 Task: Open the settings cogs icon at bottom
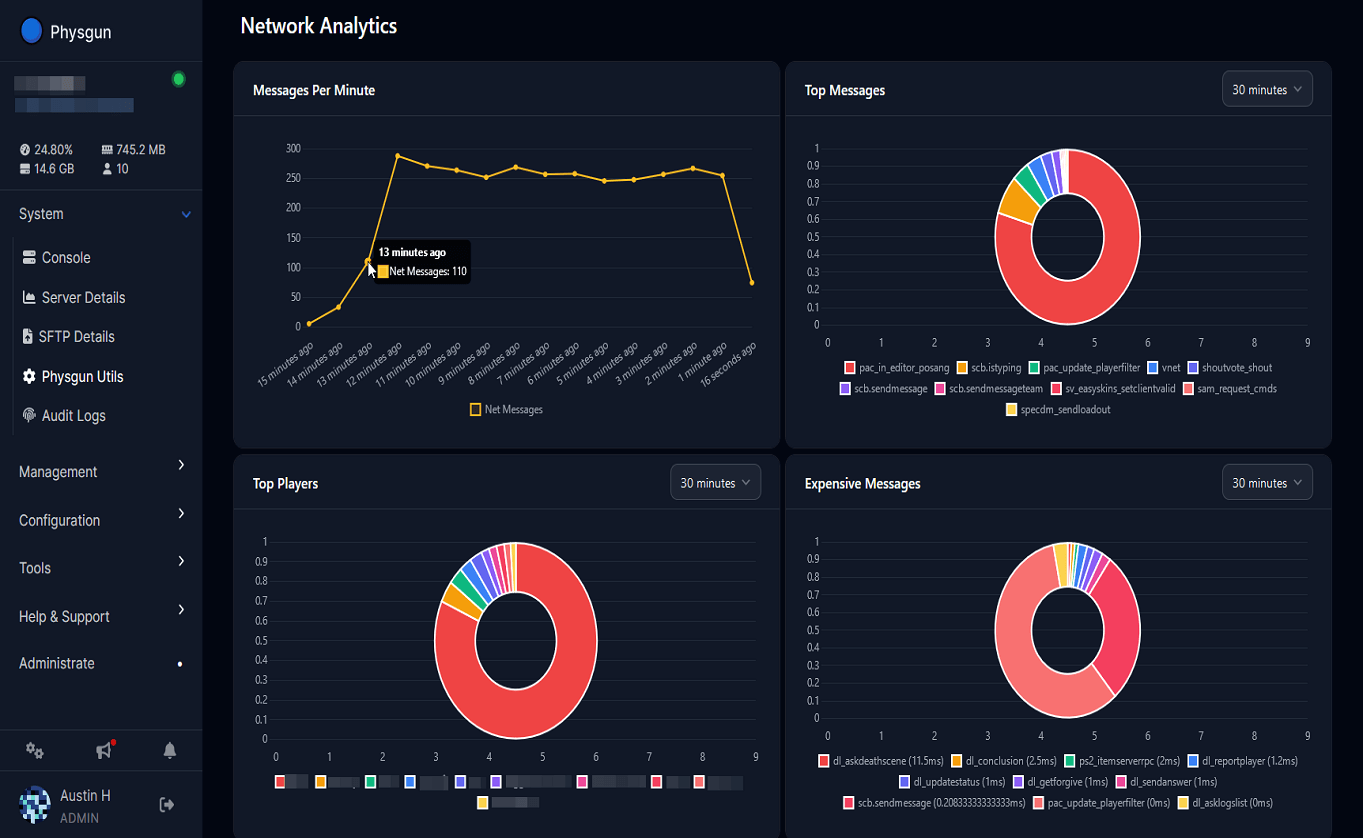pos(35,750)
